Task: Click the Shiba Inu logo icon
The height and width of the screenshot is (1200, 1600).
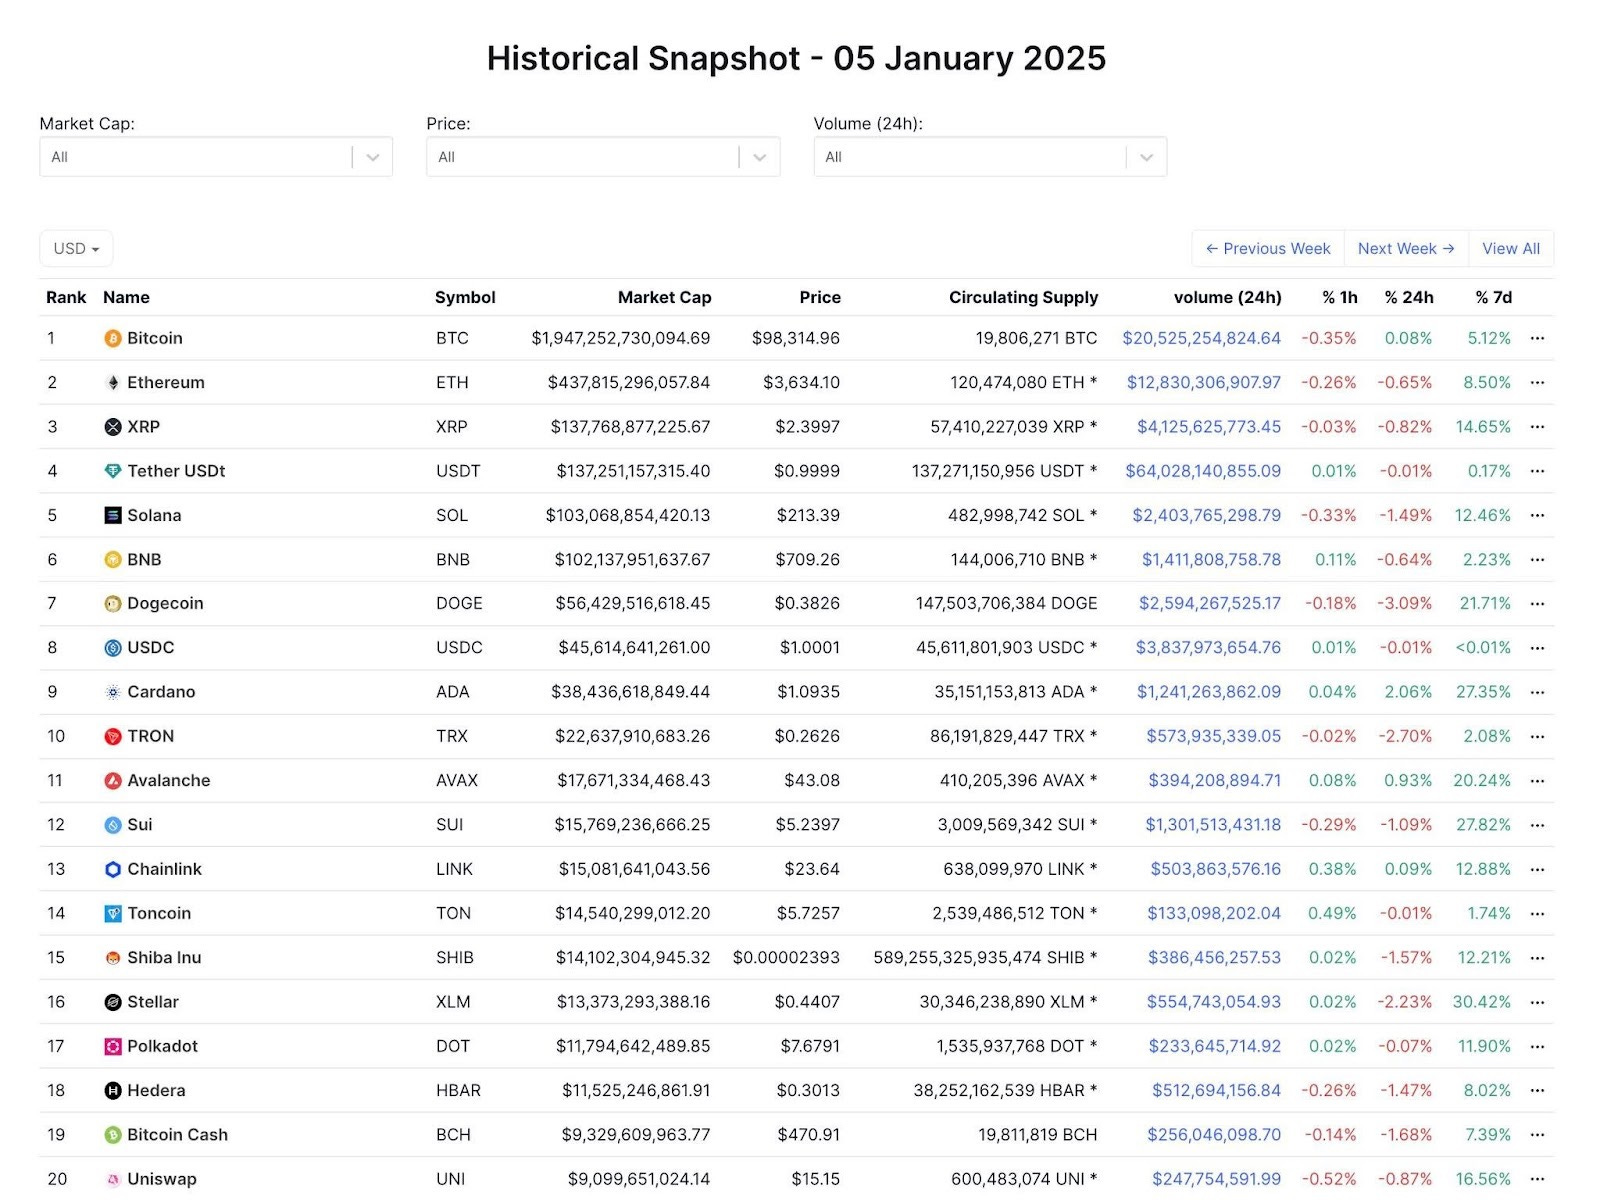Action: 113,958
